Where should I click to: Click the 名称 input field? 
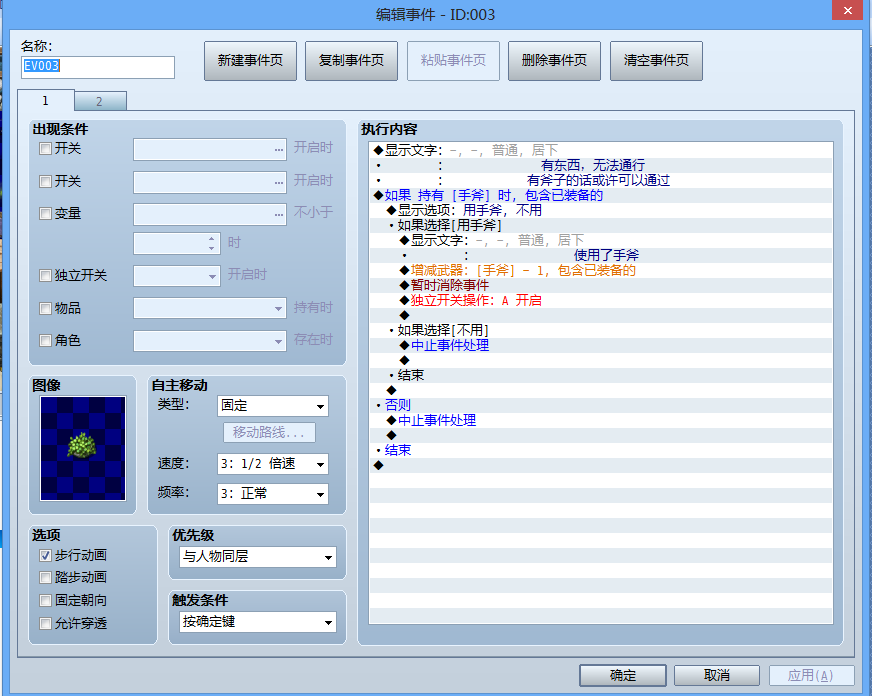pyautogui.click(x=98, y=67)
